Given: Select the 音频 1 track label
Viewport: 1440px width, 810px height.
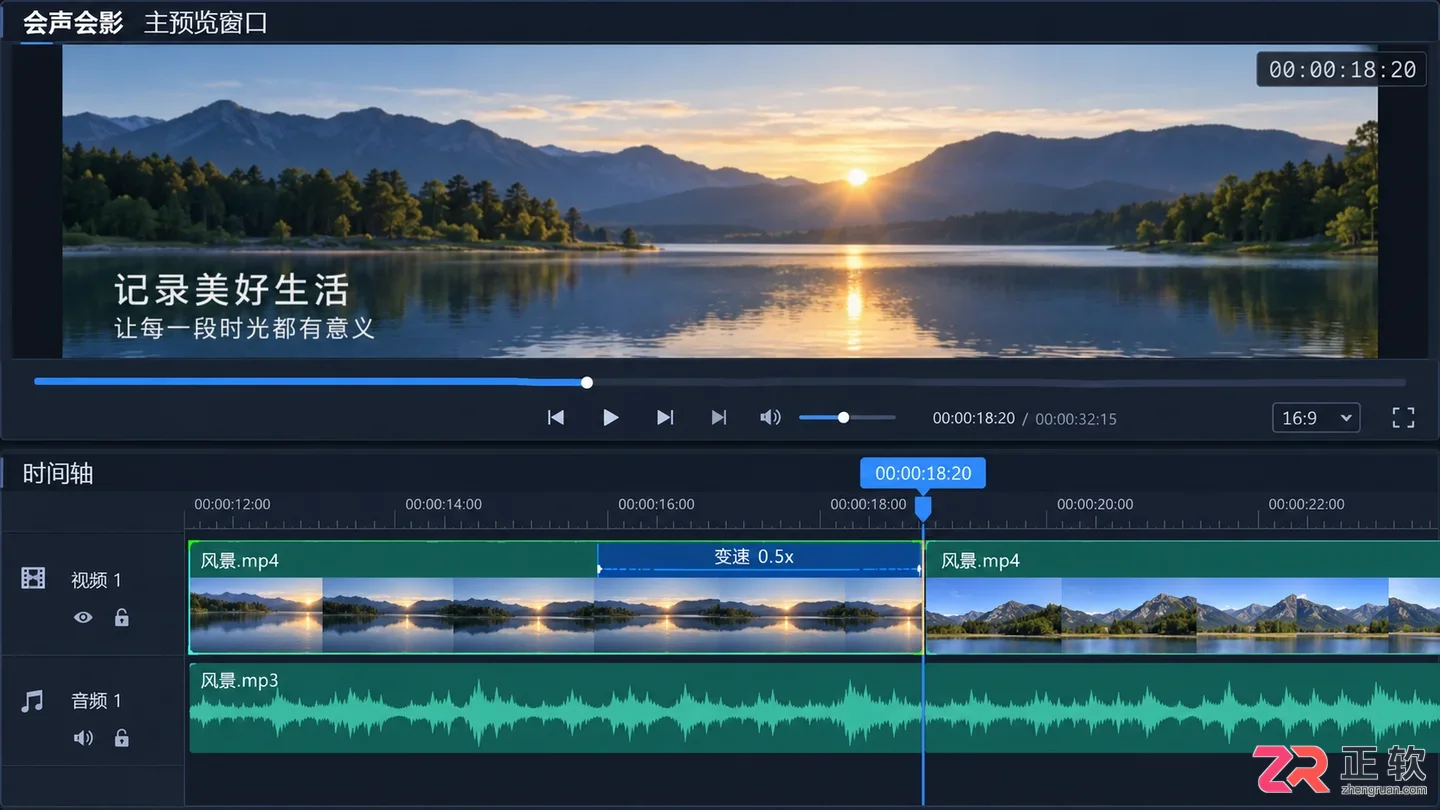Looking at the screenshot, I should pyautogui.click(x=96, y=701).
